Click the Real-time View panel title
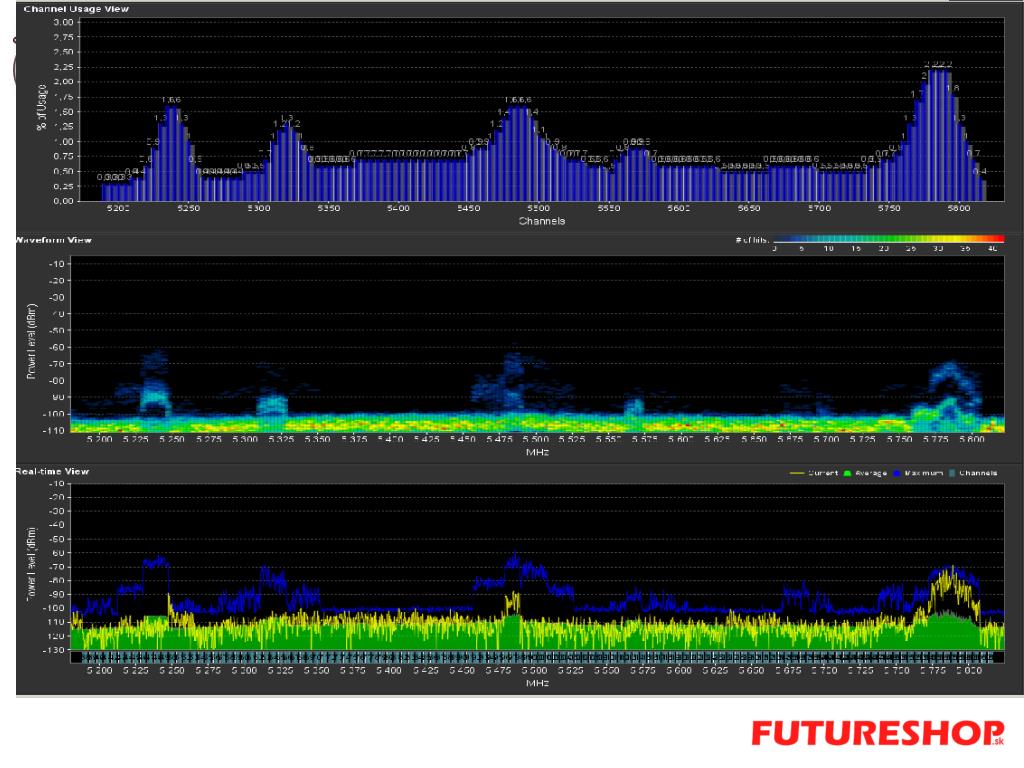The height and width of the screenshot is (768, 1024). (x=52, y=472)
